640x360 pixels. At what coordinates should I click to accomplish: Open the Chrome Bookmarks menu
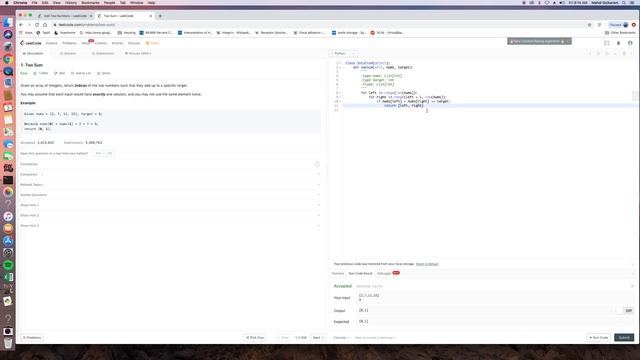[x=90, y=2]
